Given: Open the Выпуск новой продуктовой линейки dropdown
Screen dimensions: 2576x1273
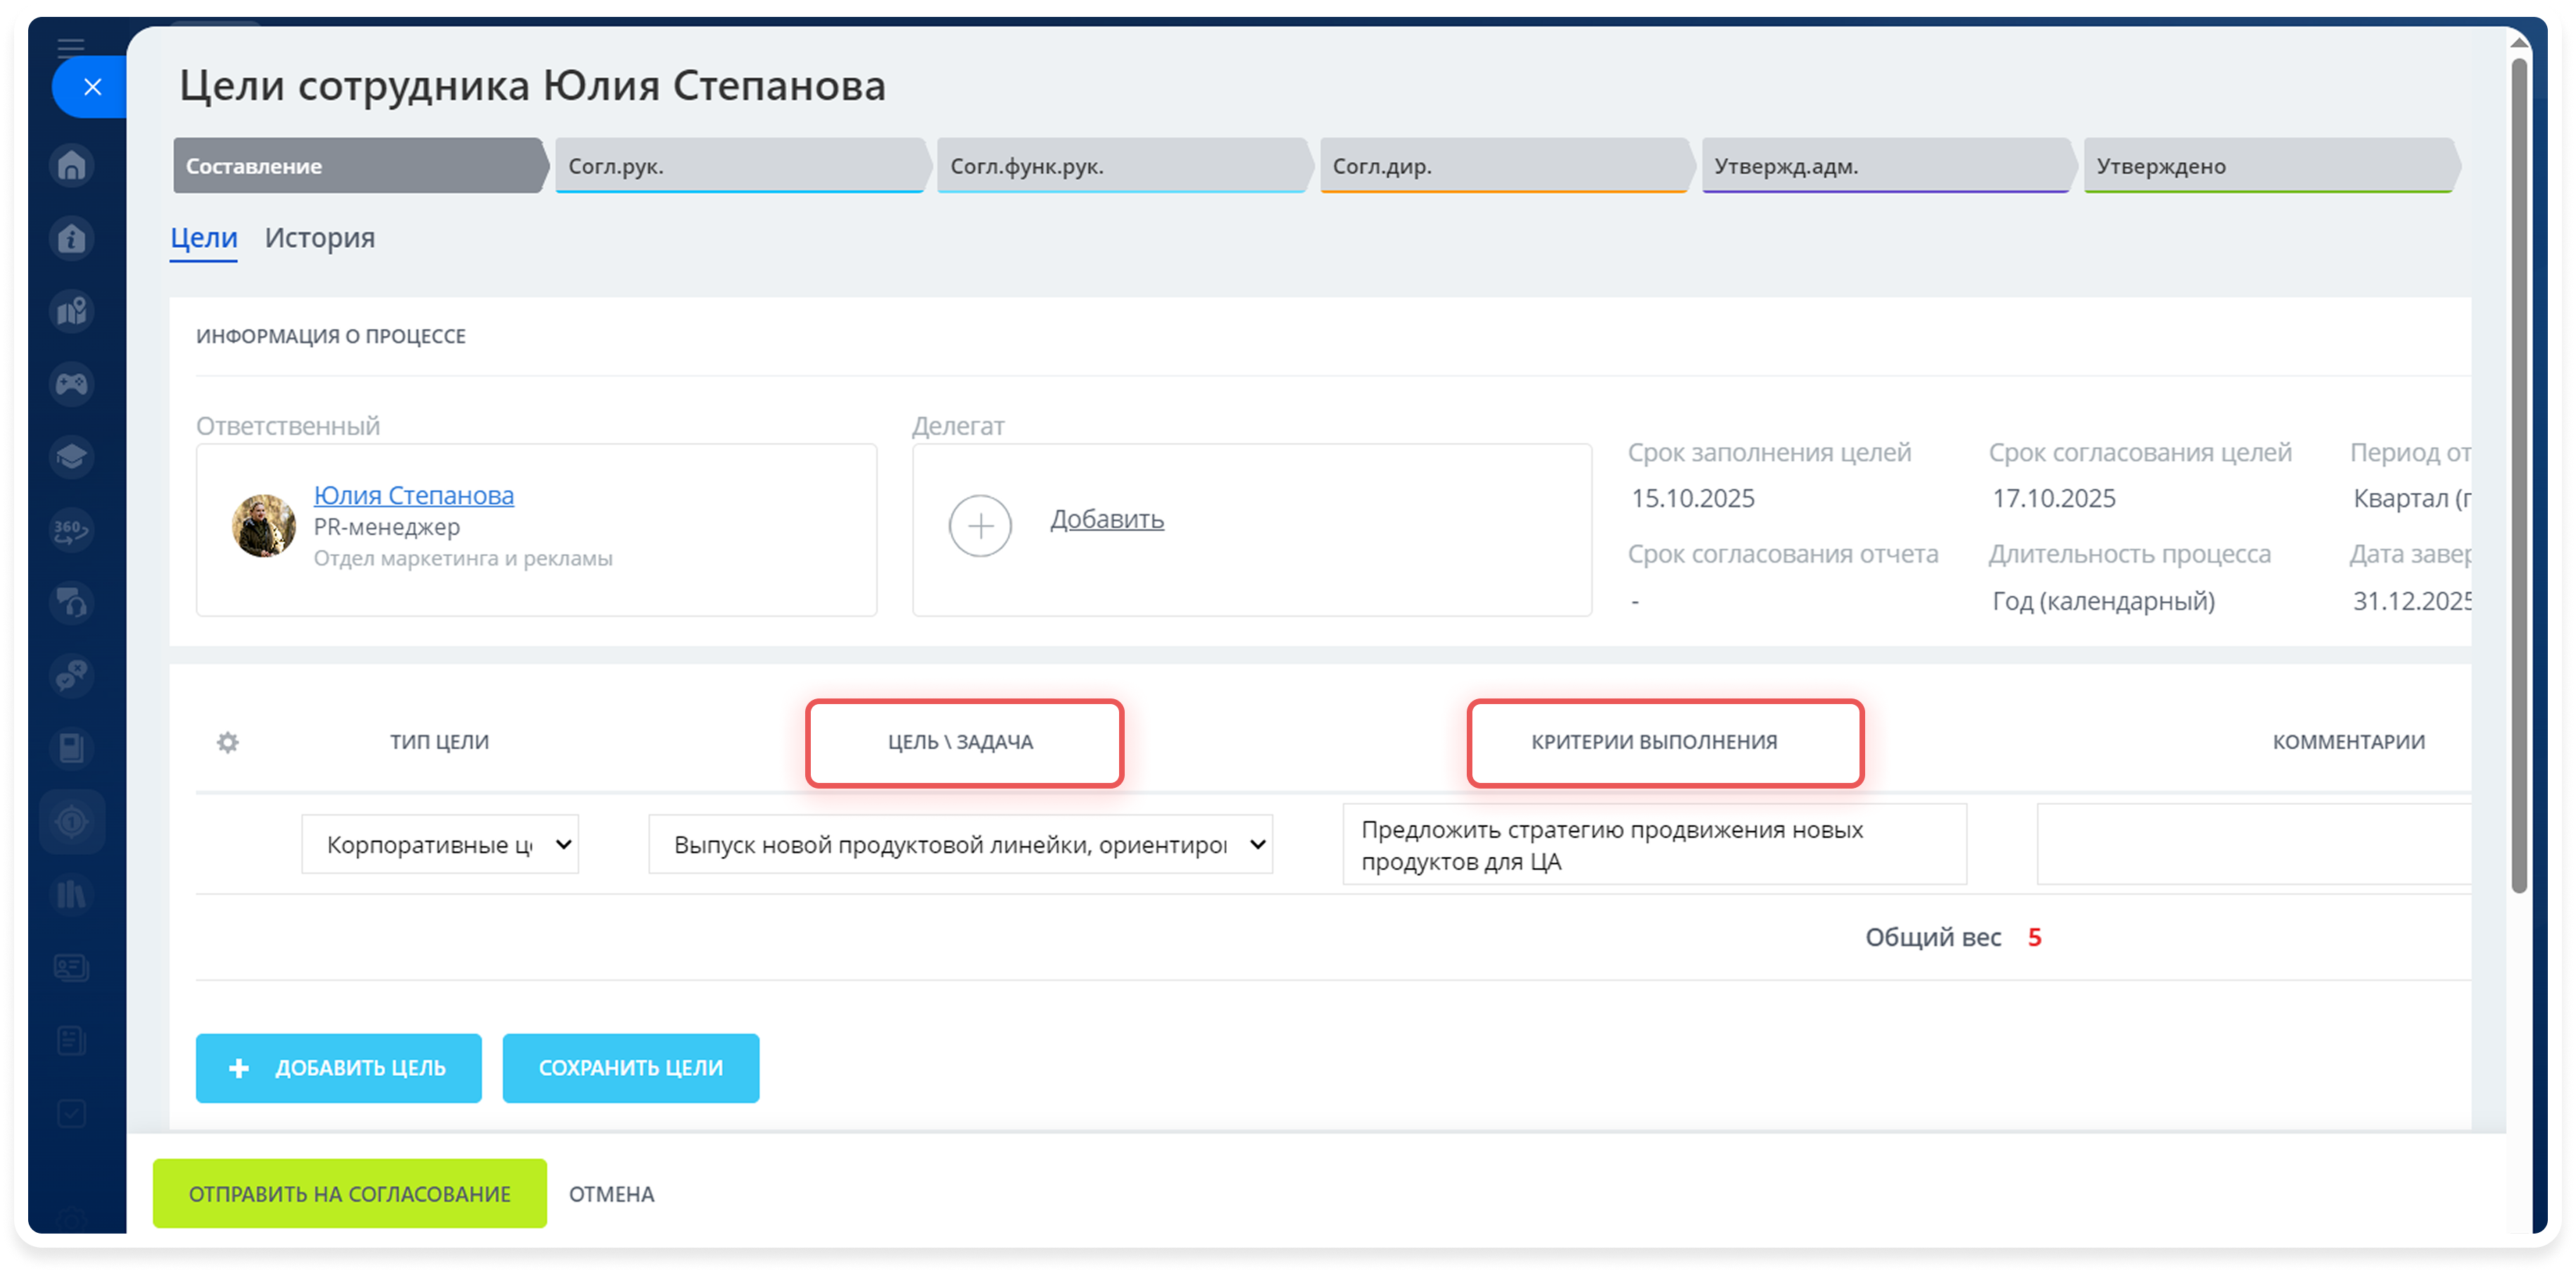Looking at the screenshot, I should click(x=960, y=845).
